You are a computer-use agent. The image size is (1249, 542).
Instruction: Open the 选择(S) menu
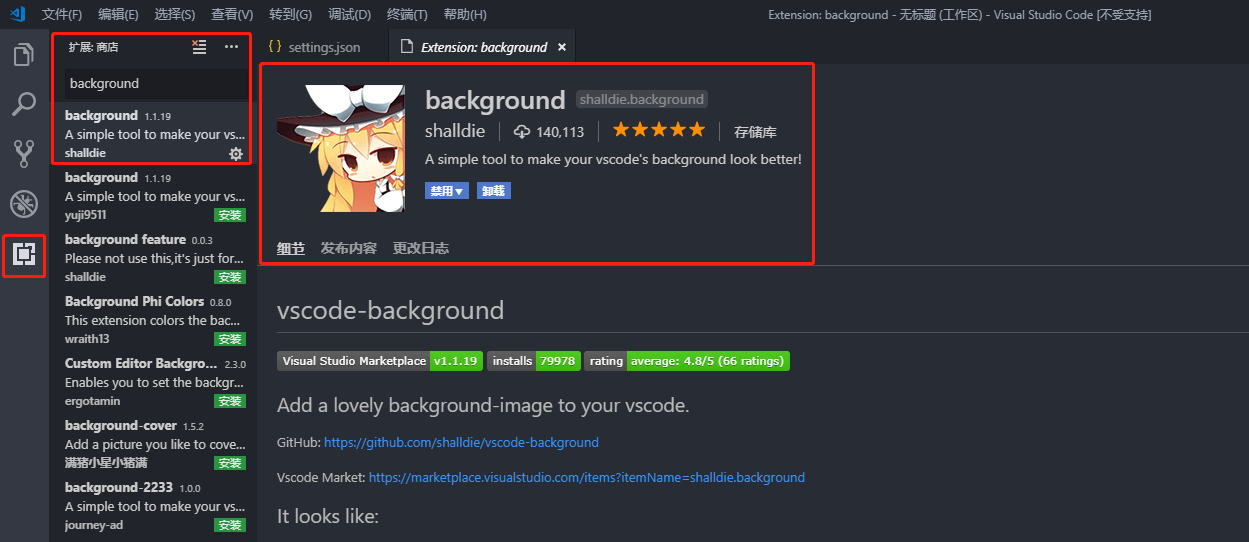[x=175, y=14]
